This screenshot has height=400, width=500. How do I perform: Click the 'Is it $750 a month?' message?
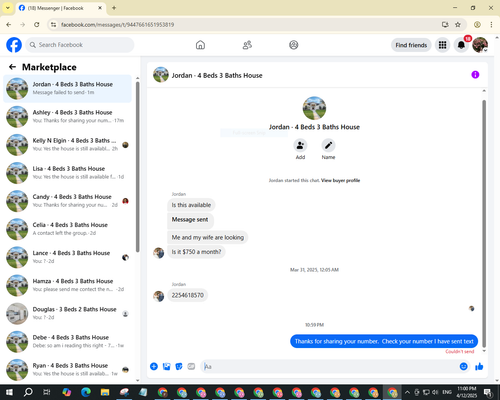(196, 252)
